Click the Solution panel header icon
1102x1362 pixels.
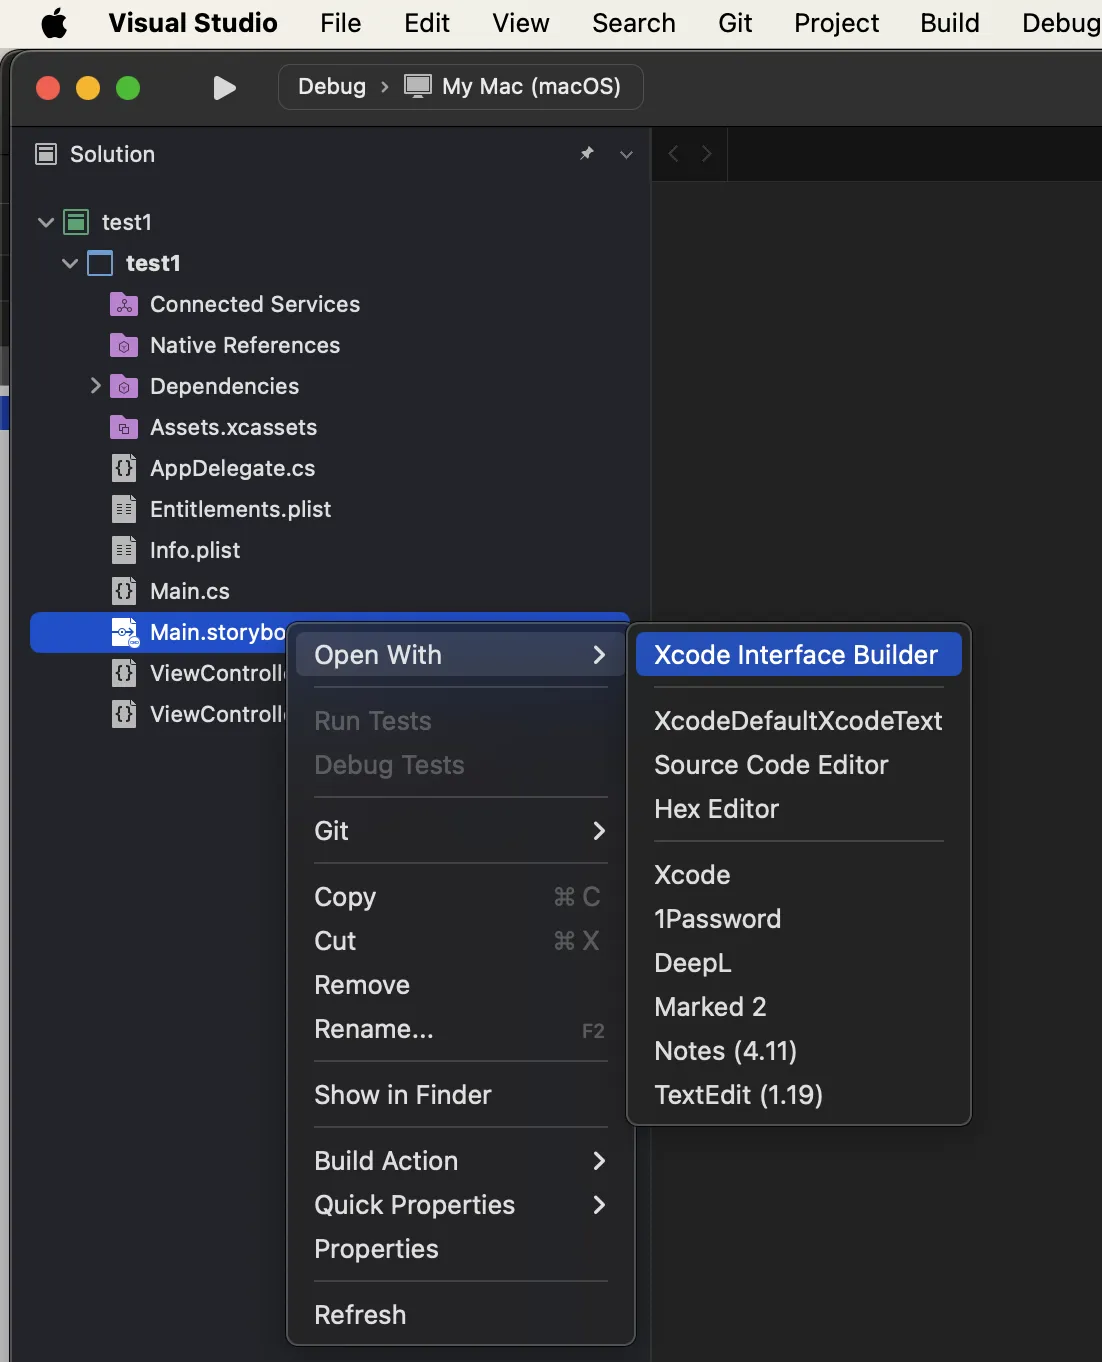tap(45, 154)
